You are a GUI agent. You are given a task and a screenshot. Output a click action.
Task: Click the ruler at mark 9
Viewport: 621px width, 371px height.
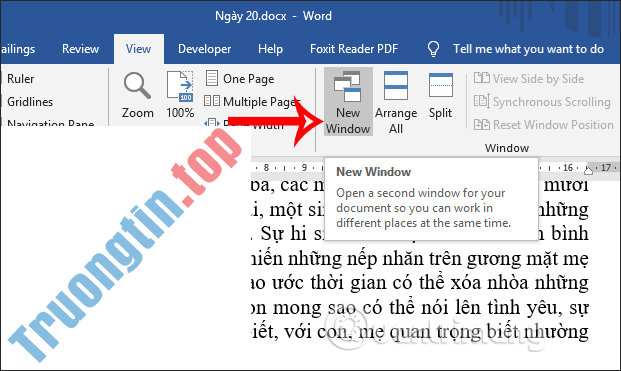[304, 167]
